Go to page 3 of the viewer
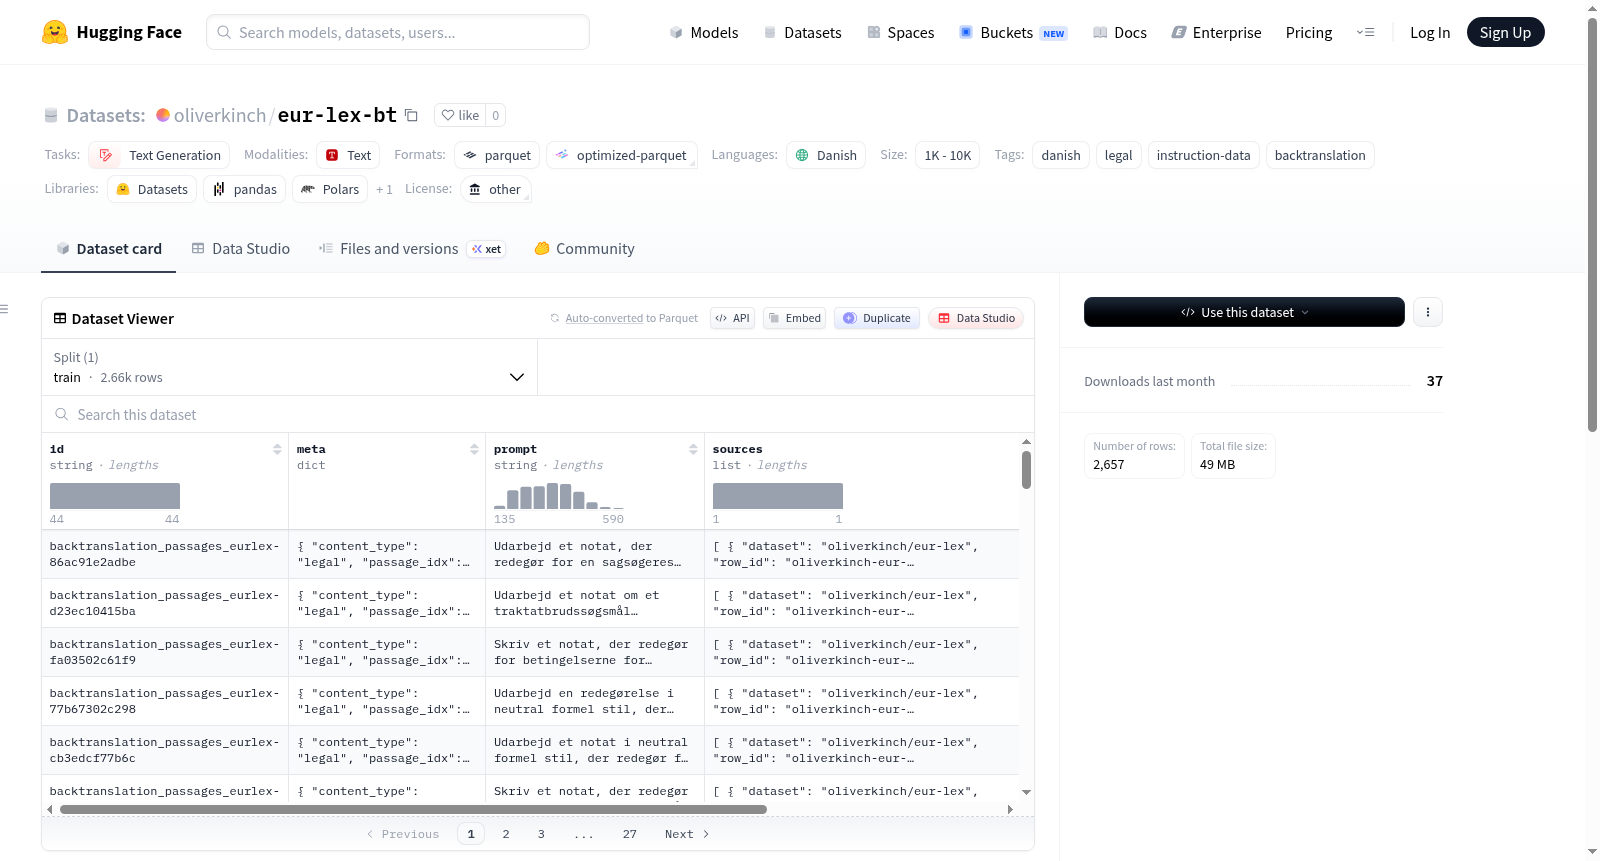 coord(541,834)
